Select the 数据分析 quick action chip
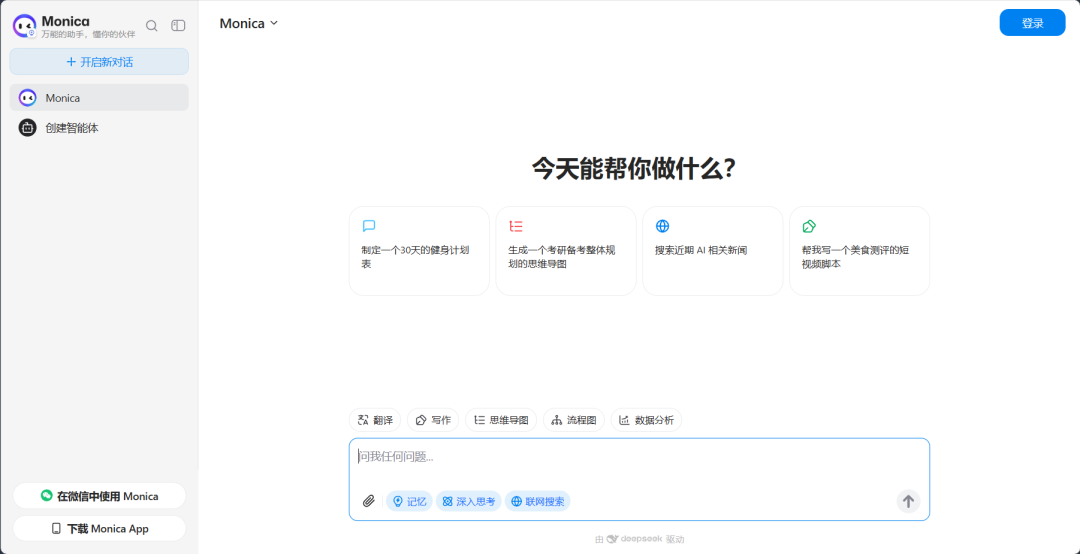1080x554 pixels. [x=647, y=420]
